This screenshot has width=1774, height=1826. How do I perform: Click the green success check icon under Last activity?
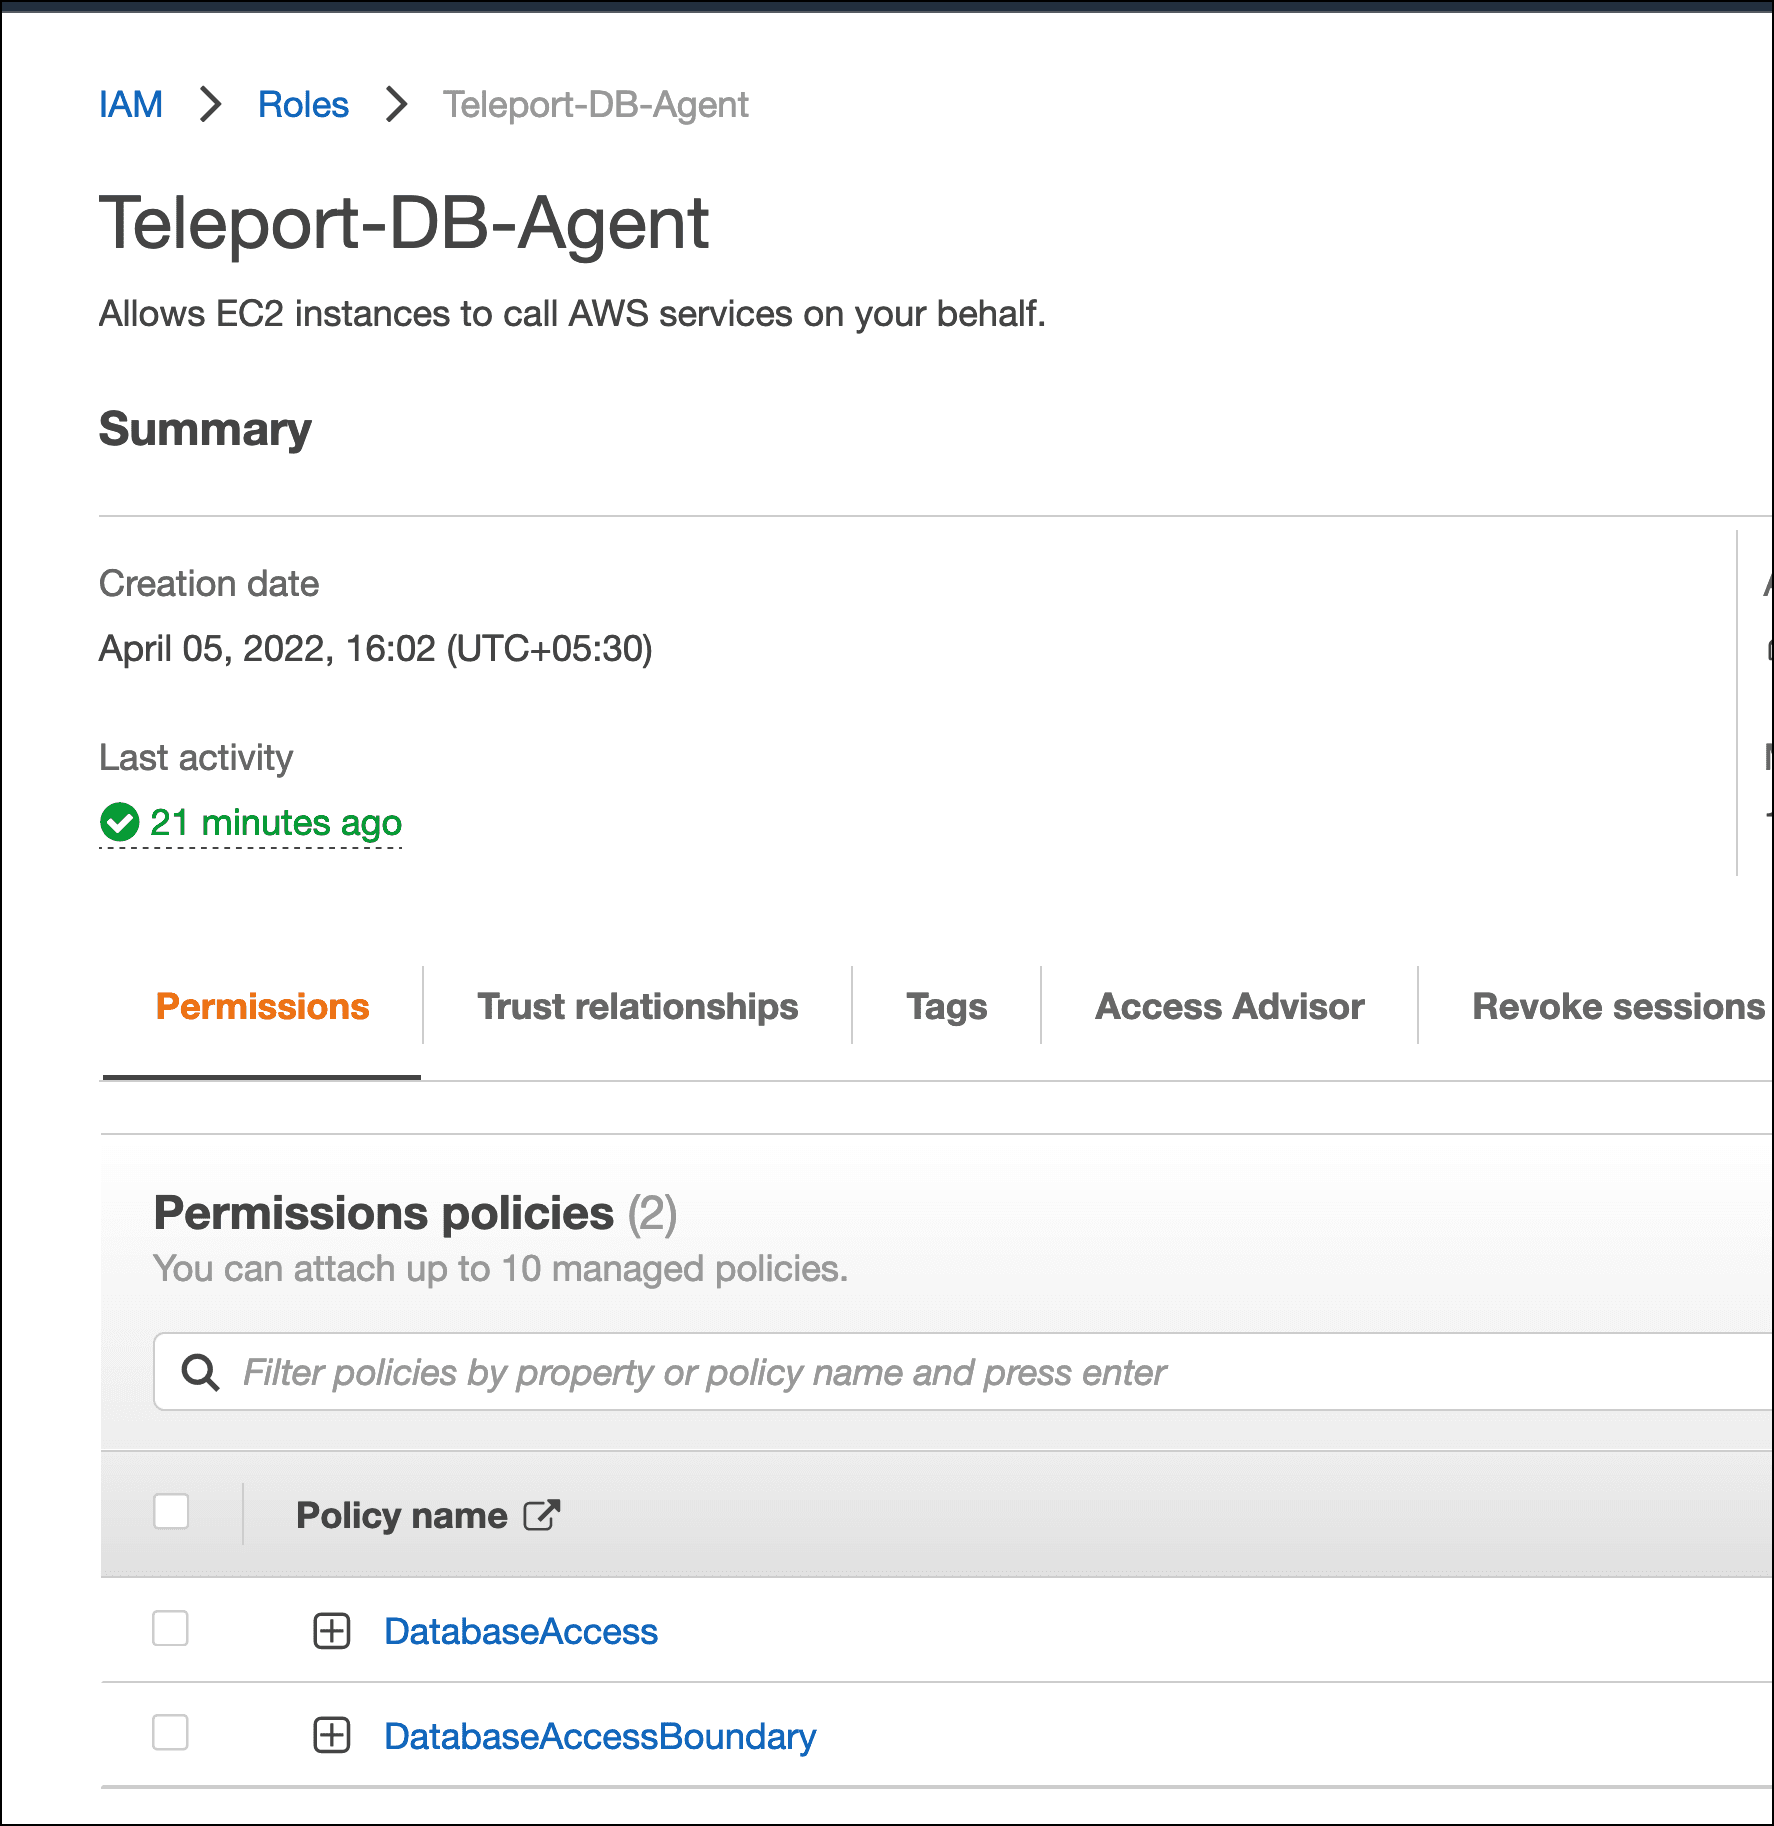point(120,822)
